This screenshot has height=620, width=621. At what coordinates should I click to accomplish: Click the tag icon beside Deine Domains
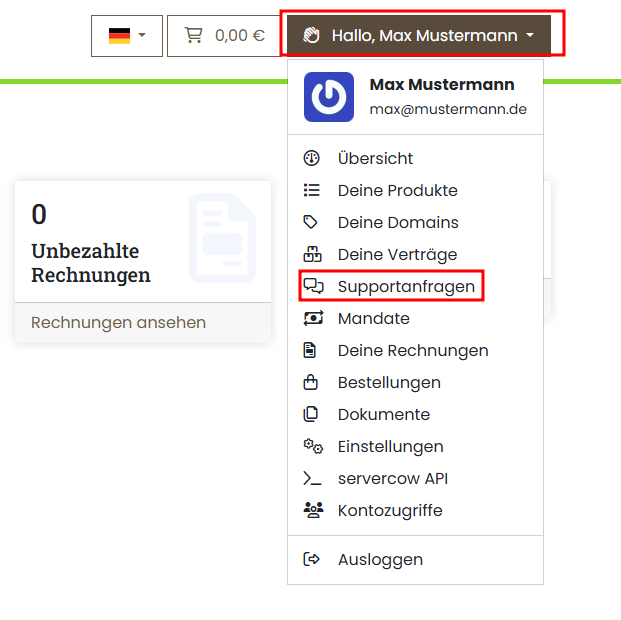pos(310,222)
